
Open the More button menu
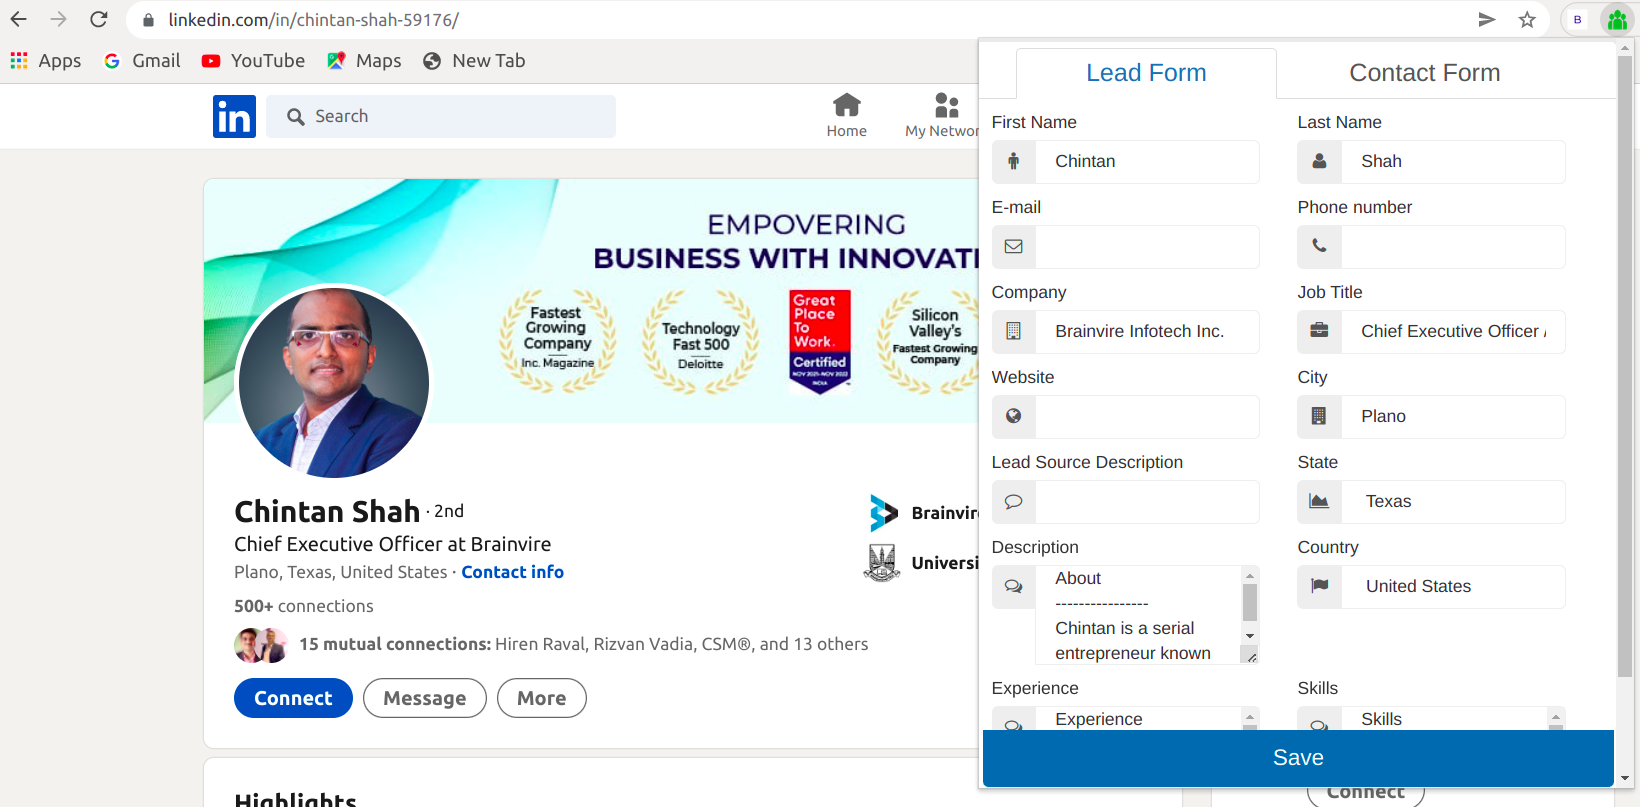(x=542, y=698)
